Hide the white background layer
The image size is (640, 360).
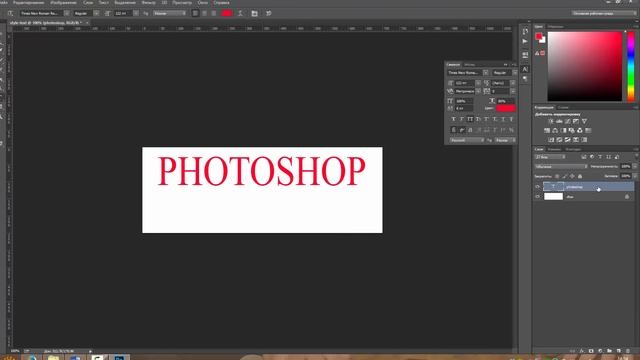click(x=538, y=197)
